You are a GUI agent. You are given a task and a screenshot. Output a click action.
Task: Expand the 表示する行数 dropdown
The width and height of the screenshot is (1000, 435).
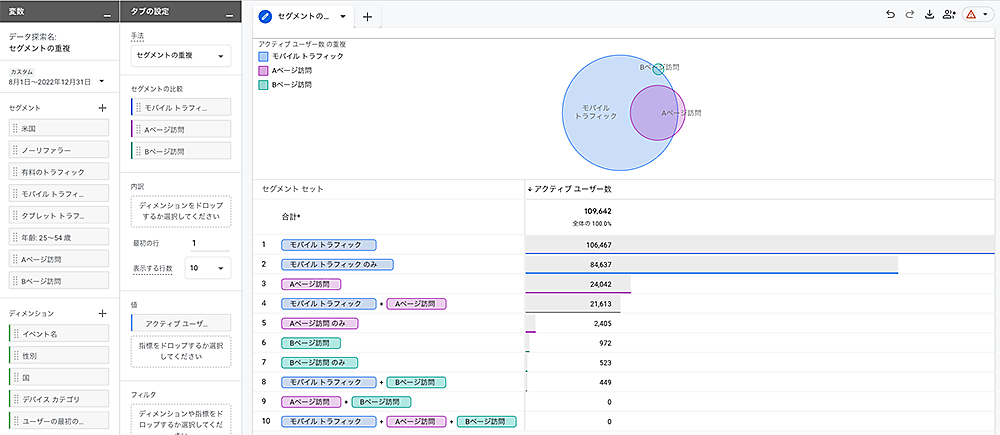pos(209,268)
